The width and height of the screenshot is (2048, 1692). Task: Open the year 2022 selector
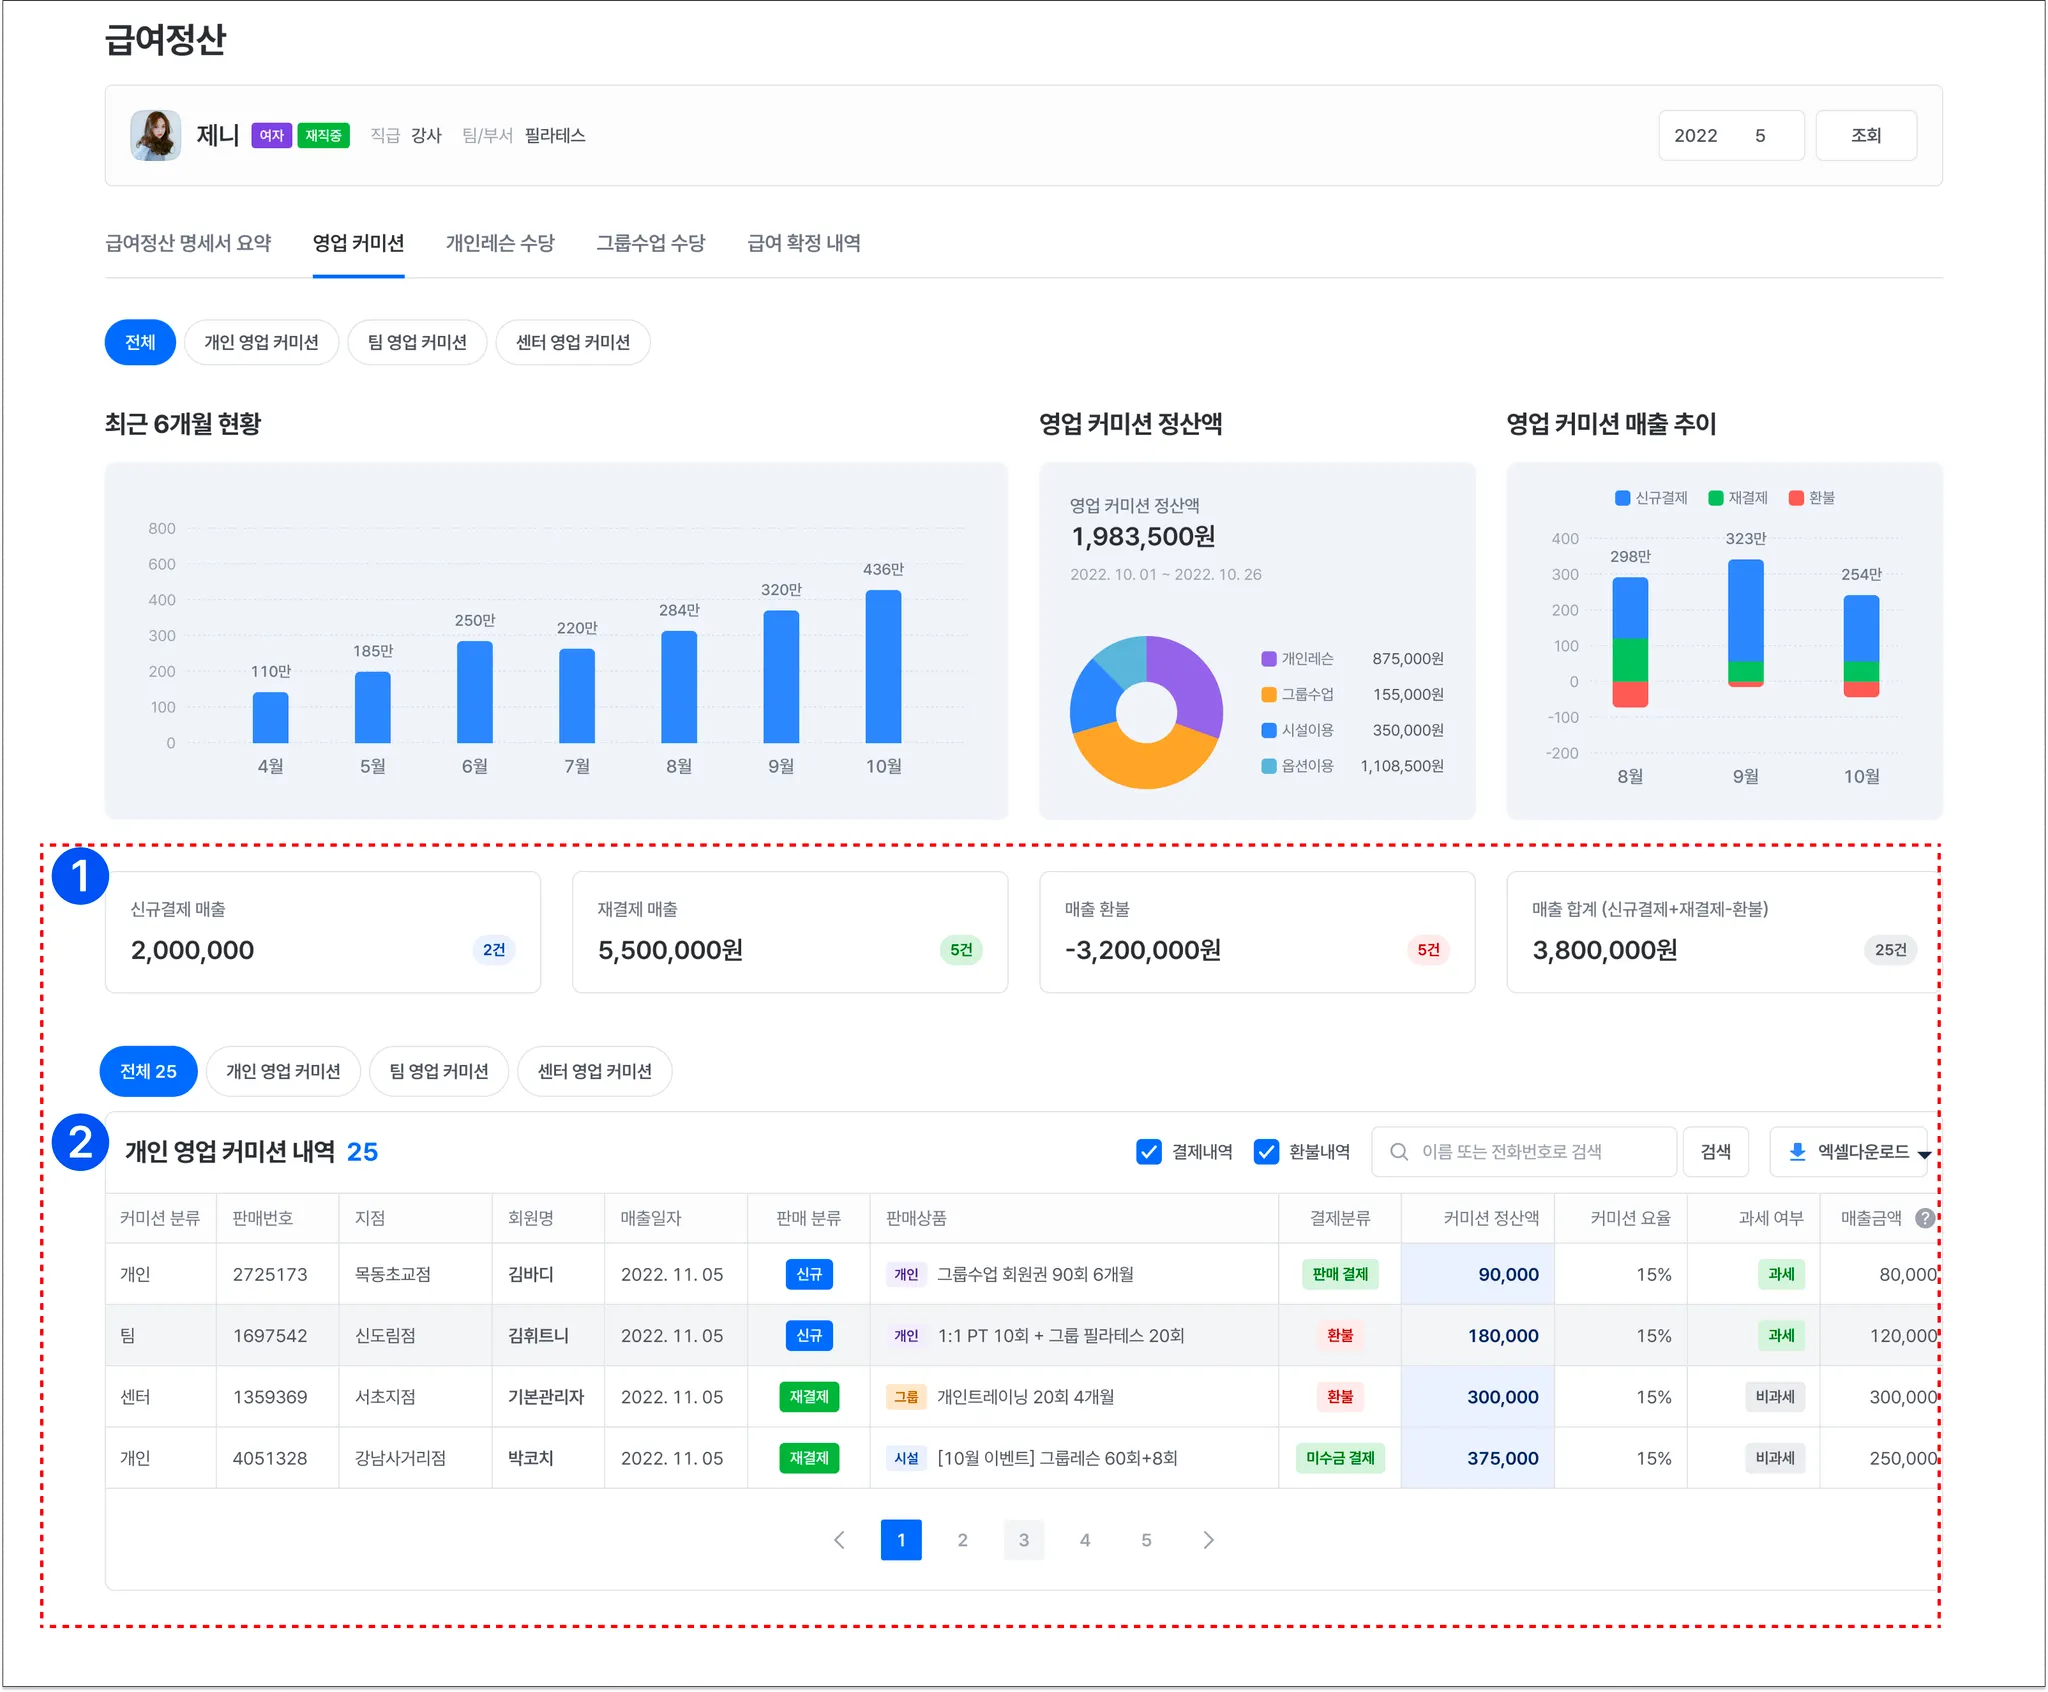(1695, 136)
